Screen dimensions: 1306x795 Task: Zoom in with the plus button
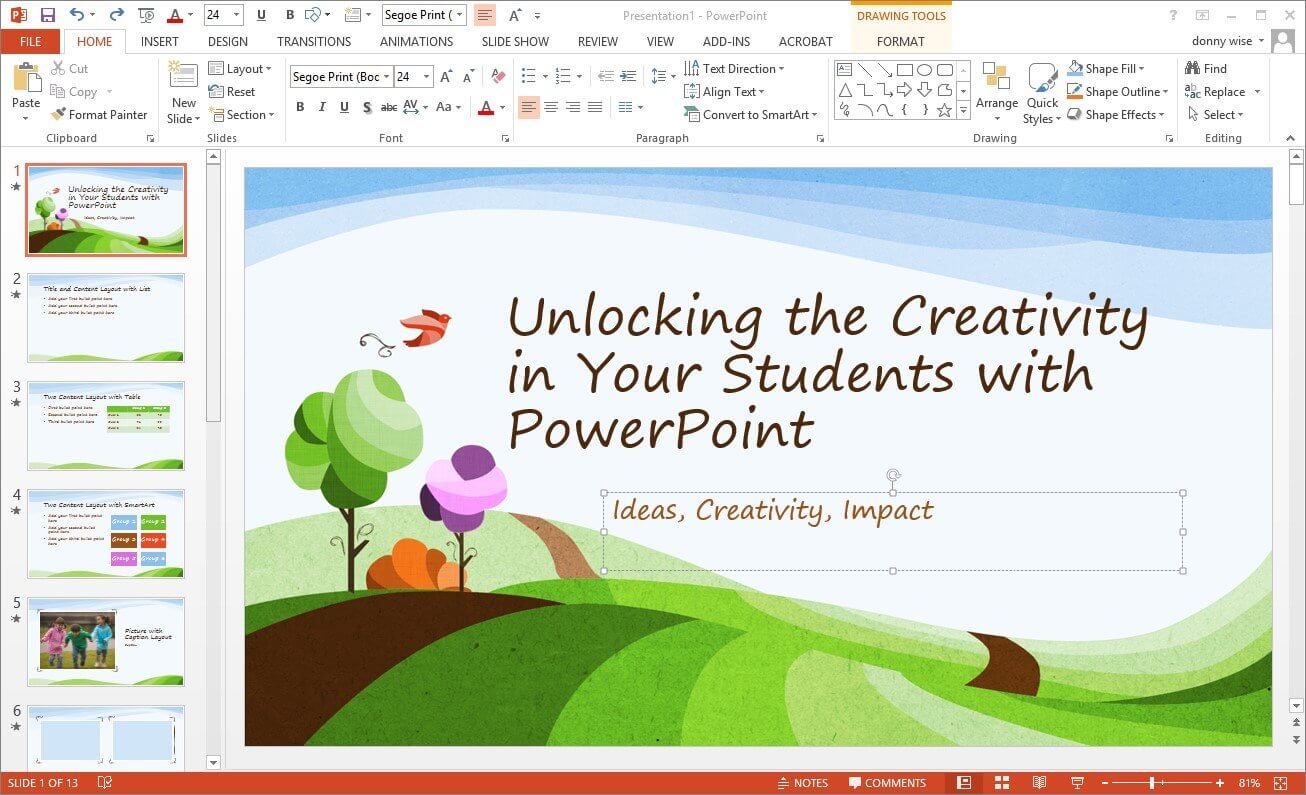point(1220,783)
